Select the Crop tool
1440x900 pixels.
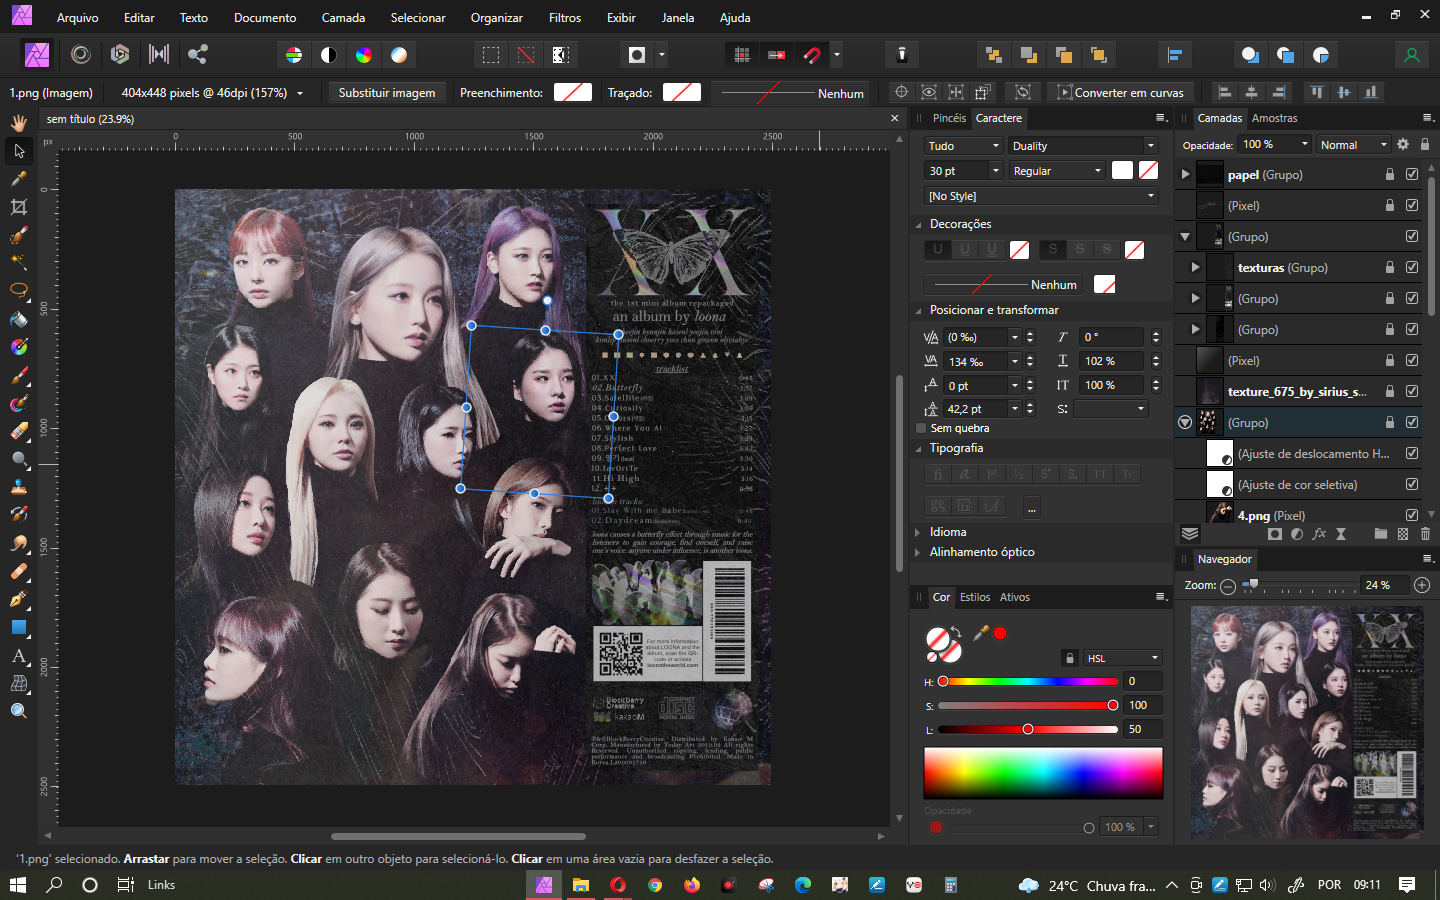[x=18, y=207]
